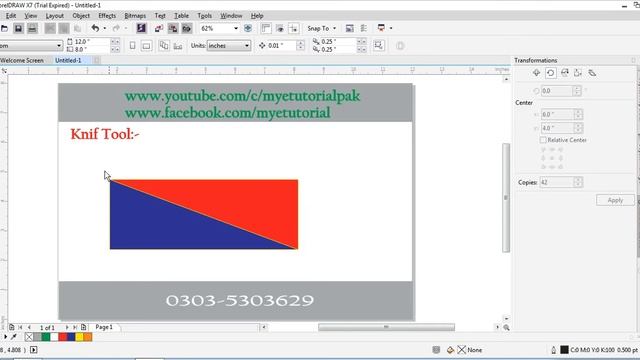The image size is (640, 360).
Task: Click the Paste icon in the toolbar
Action: [77, 28]
